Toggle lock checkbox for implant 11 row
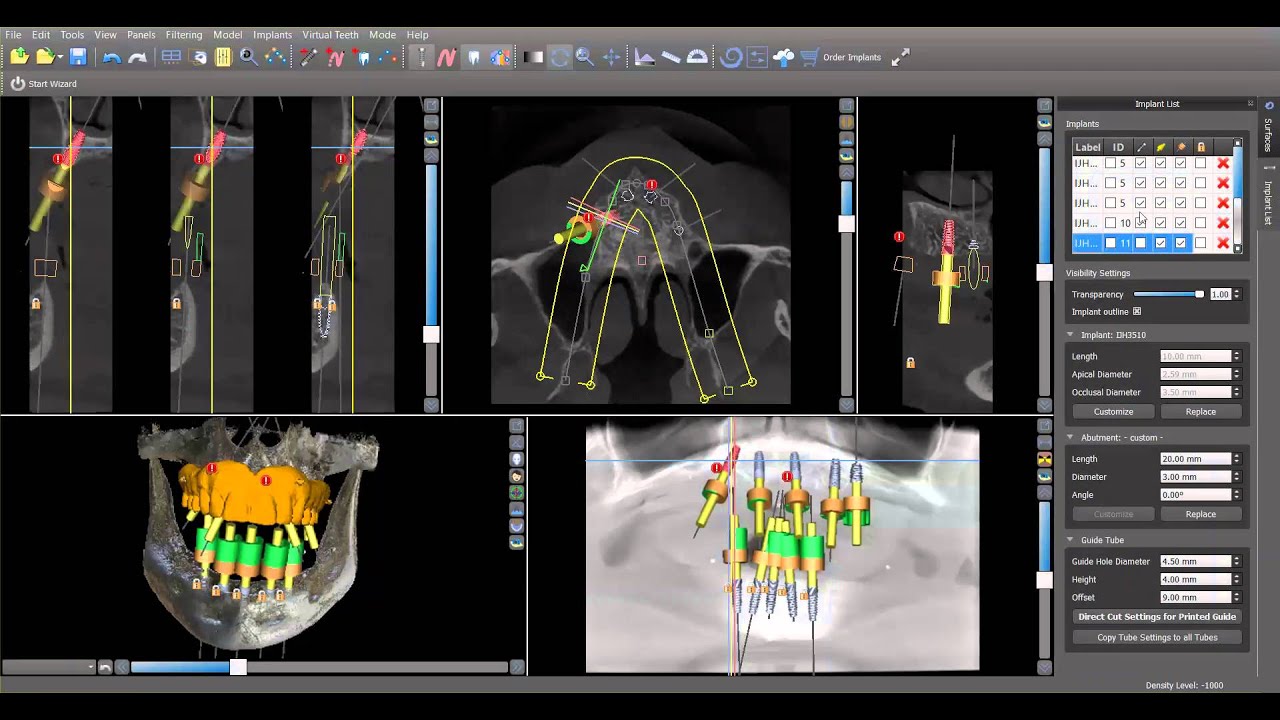 pyautogui.click(x=1201, y=243)
